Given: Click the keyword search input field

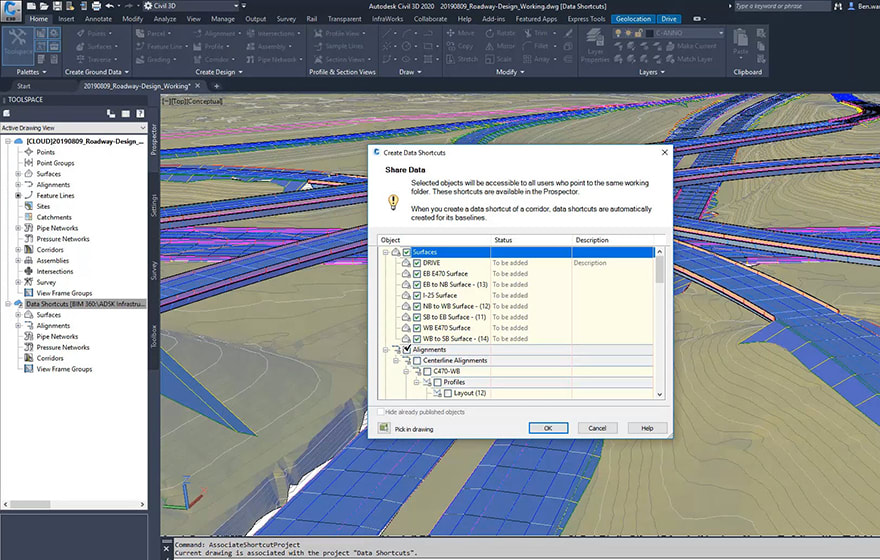Looking at the screenshot, I should tap(782, 6).
